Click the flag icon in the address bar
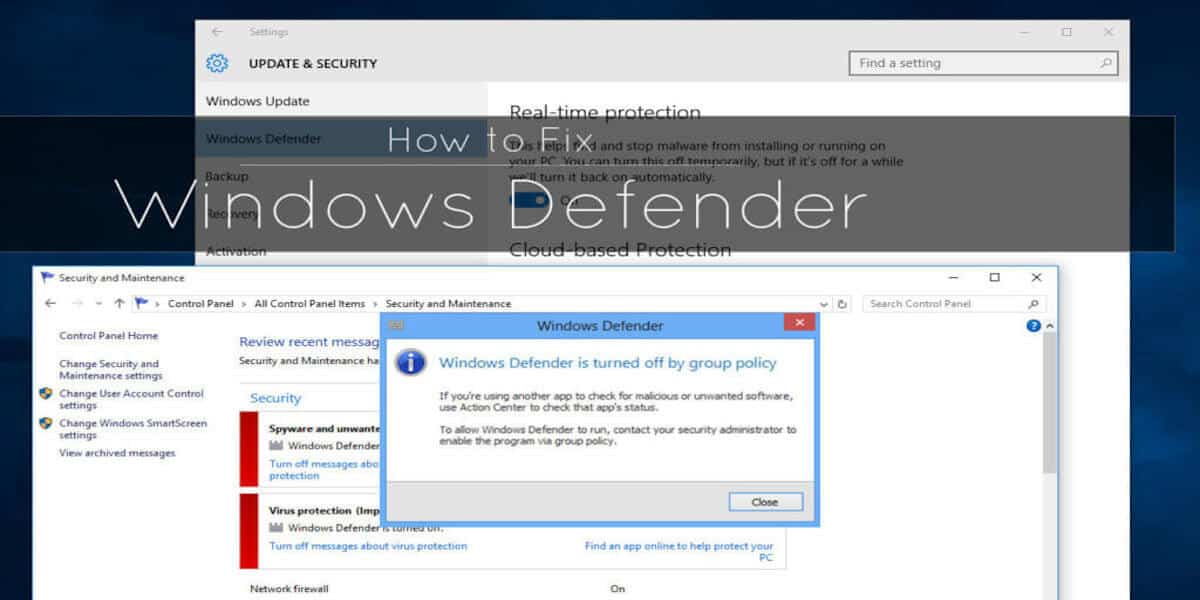Image resolution: width=1200 pixels, height=600 pixels. [140, 303]
